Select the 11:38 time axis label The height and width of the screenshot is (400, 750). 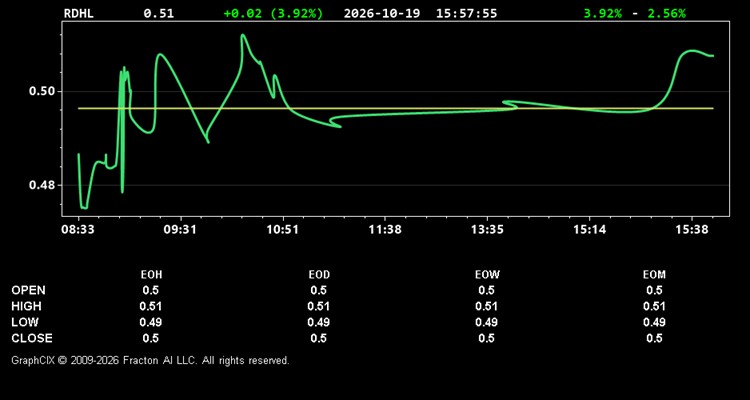click(x=385, y=230)
